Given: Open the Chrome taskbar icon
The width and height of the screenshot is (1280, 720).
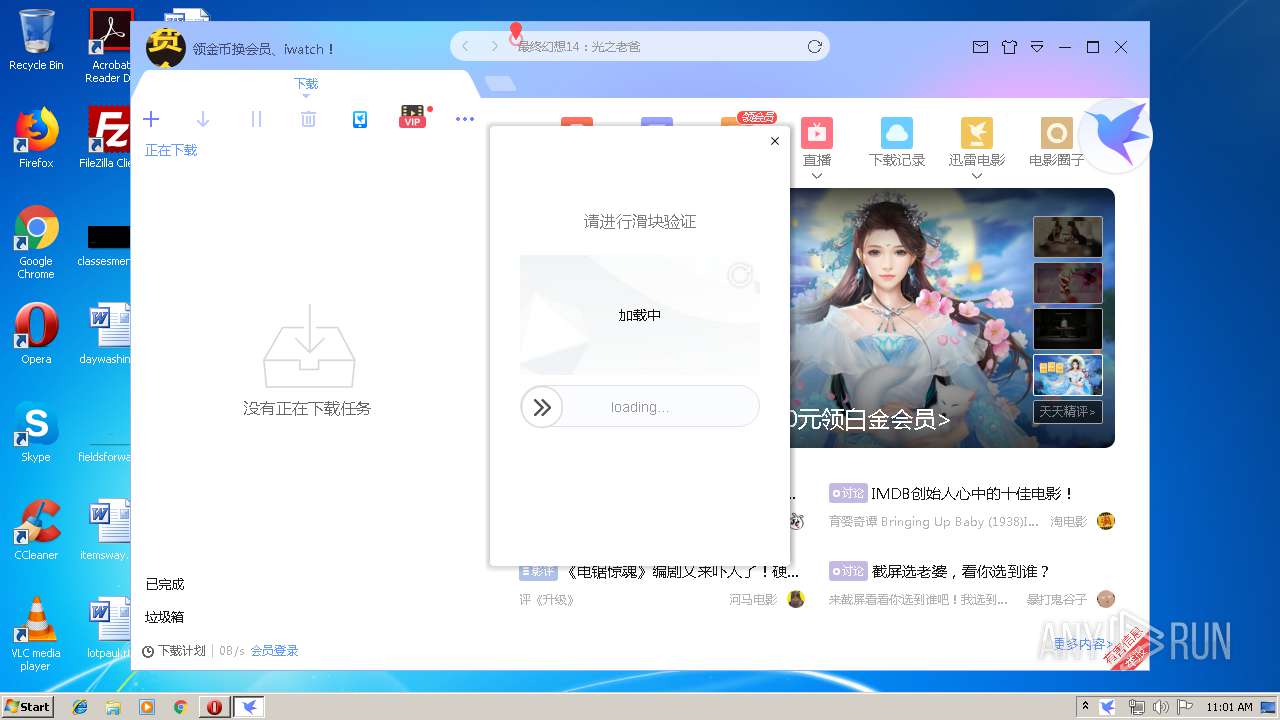Looking at the screenshot, I should 180,707.
